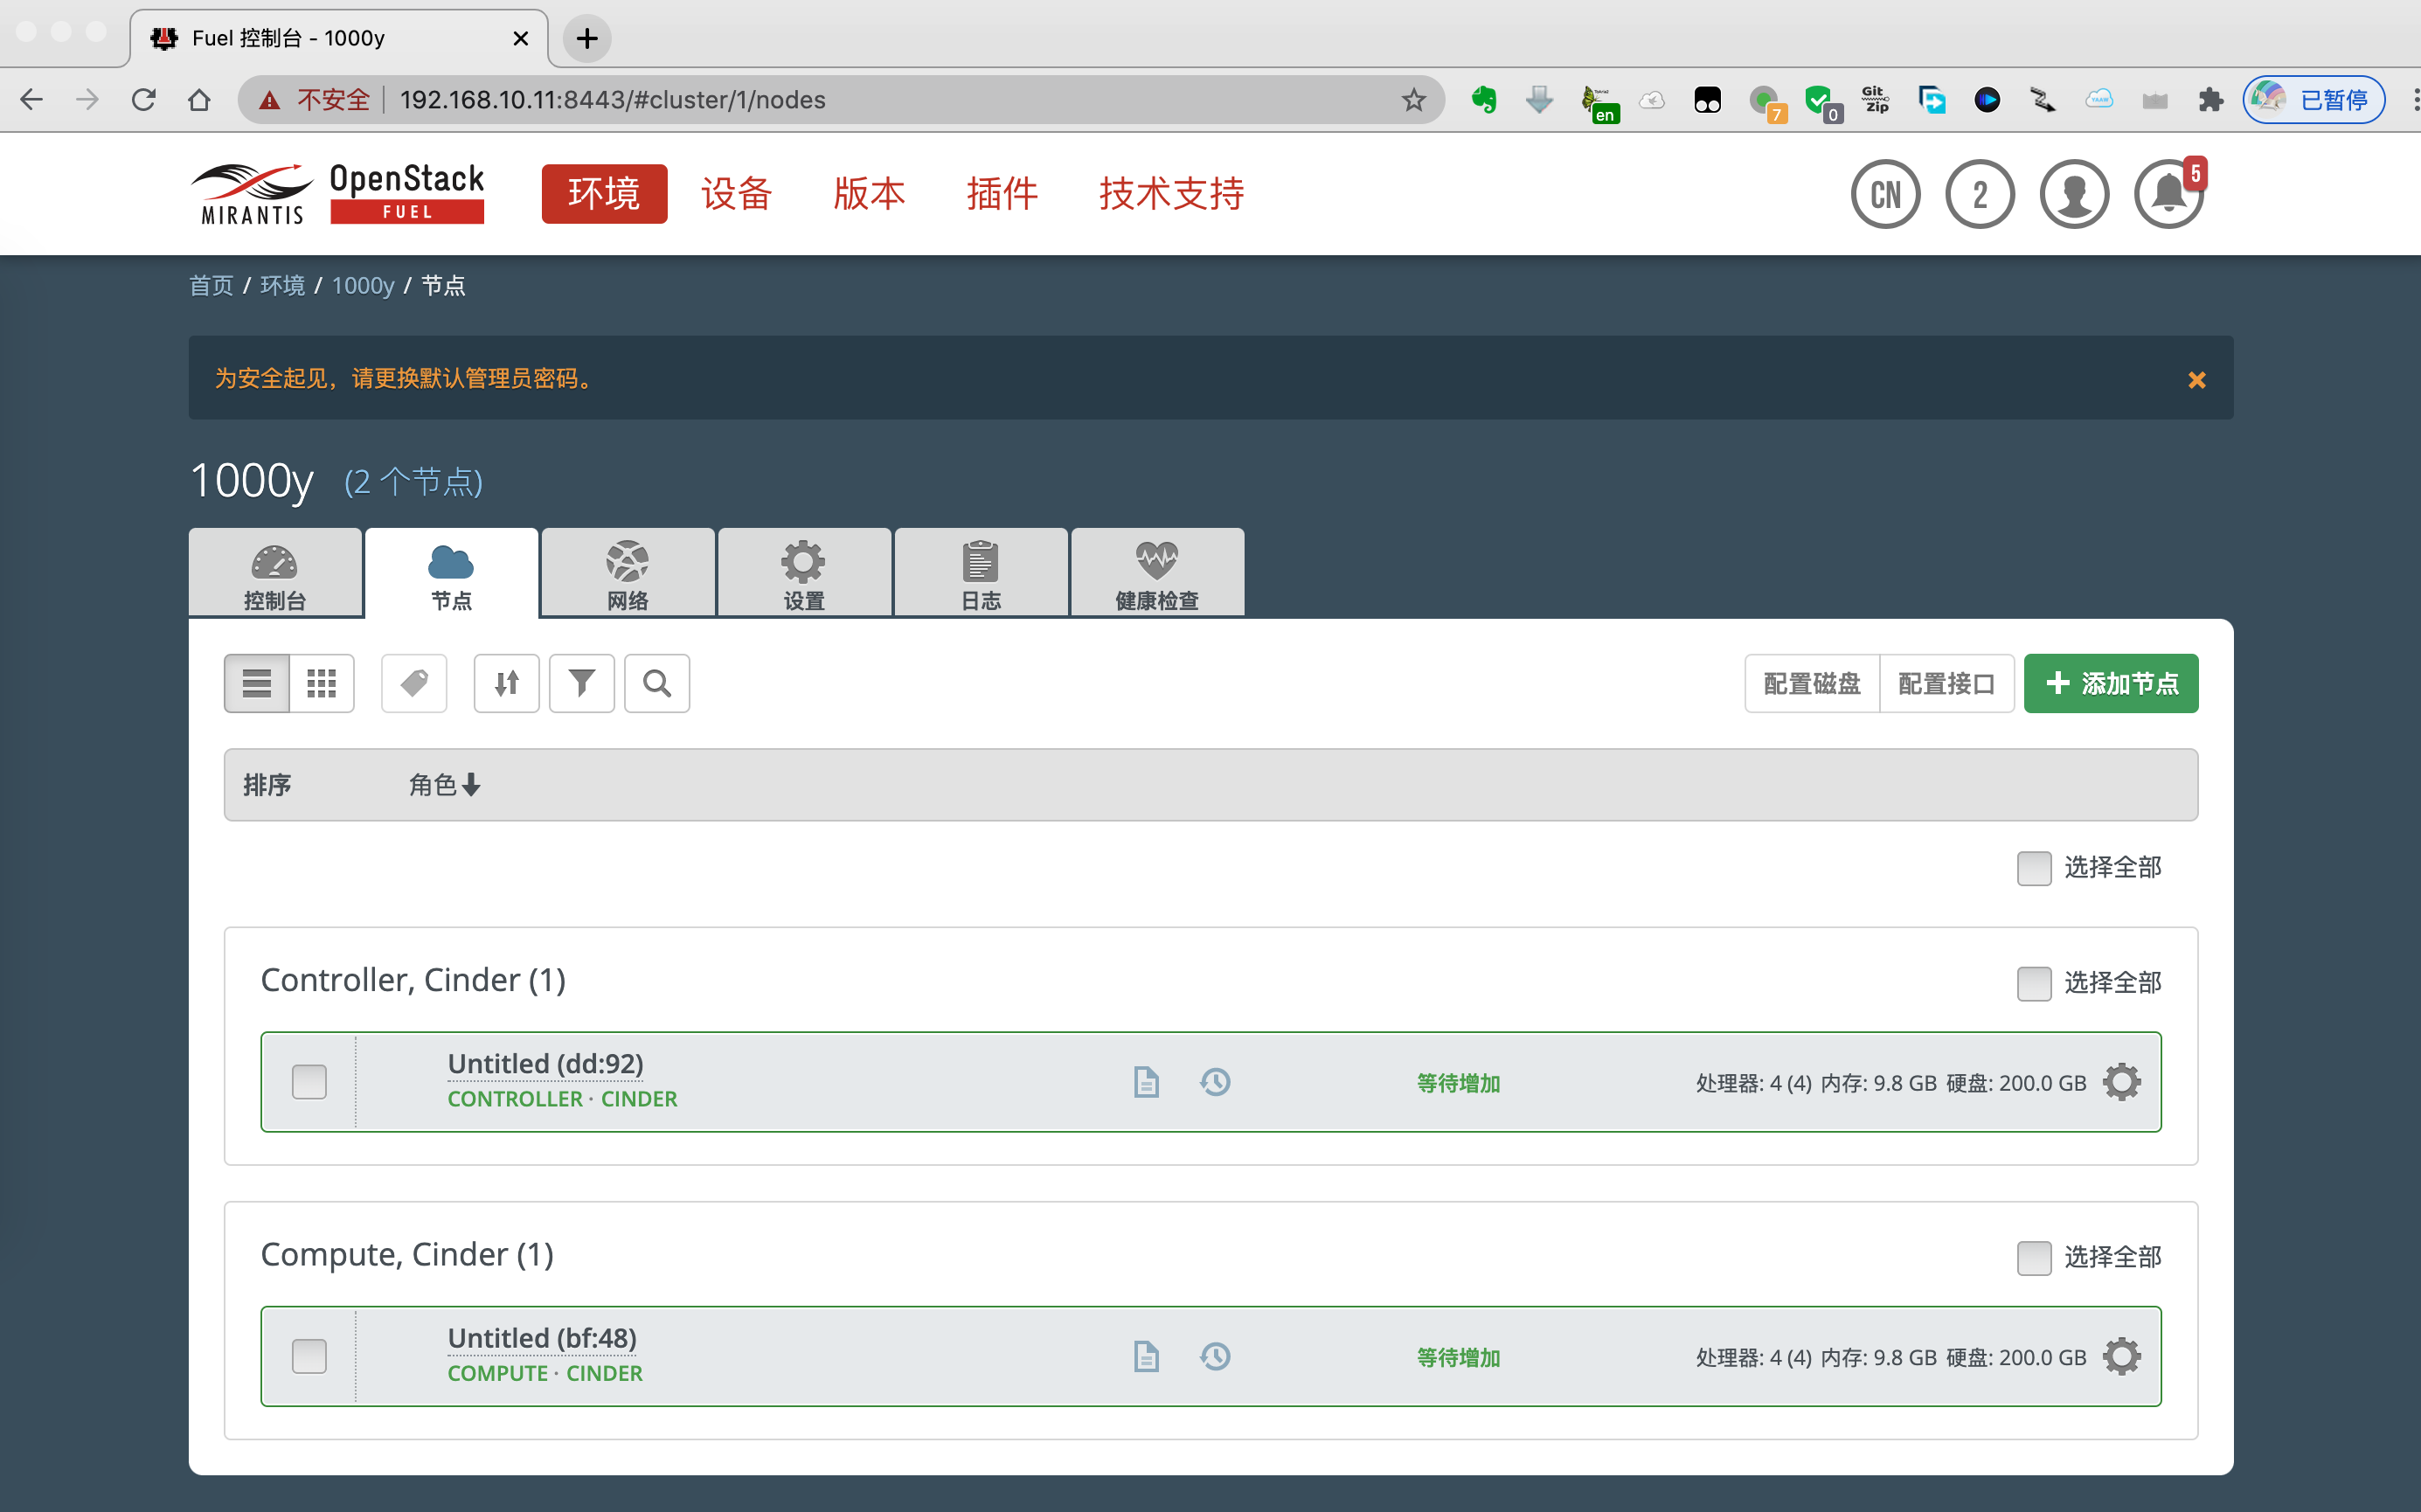Screen dimensions: 2421x1512
Task: Open the Git Zip extension
Action: [1875, 100]
